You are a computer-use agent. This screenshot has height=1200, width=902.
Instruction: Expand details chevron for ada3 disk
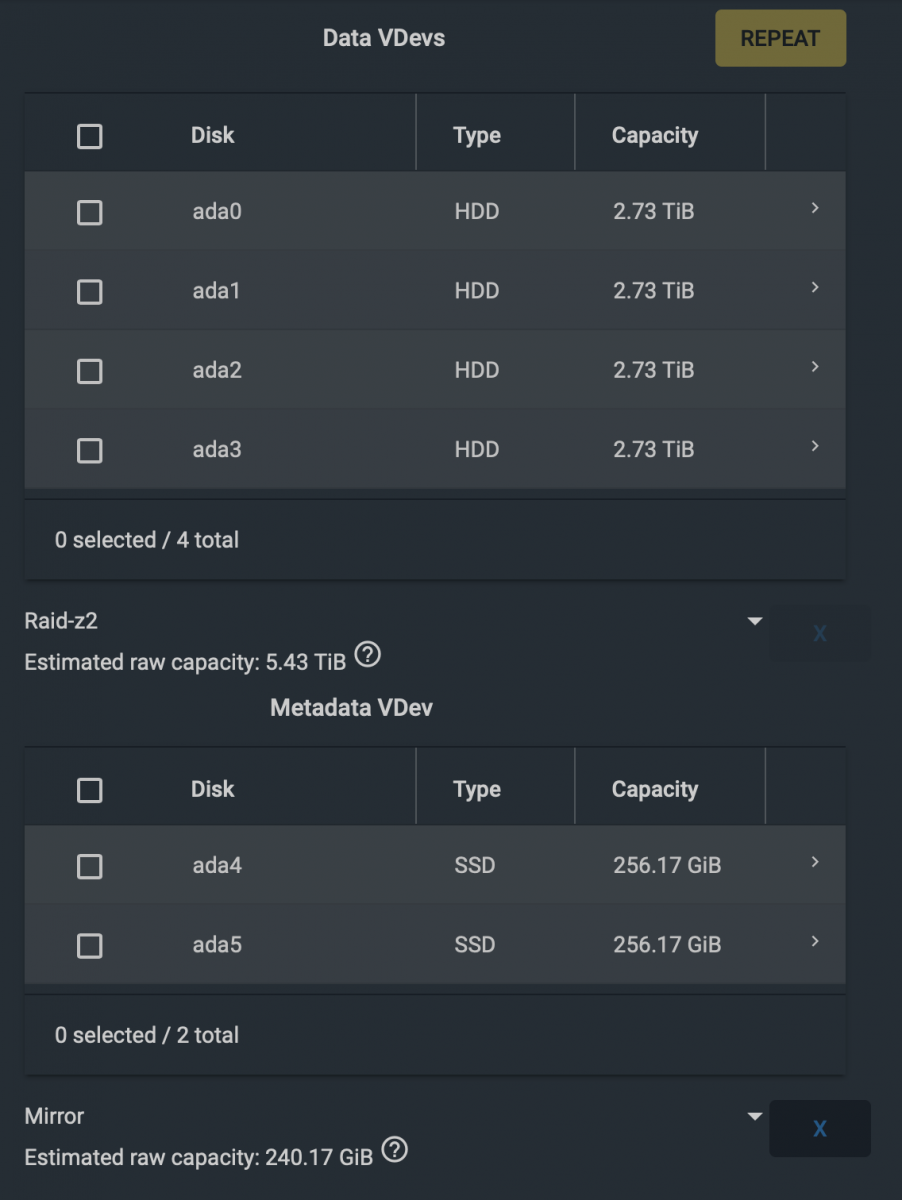[x=815, y=446]
